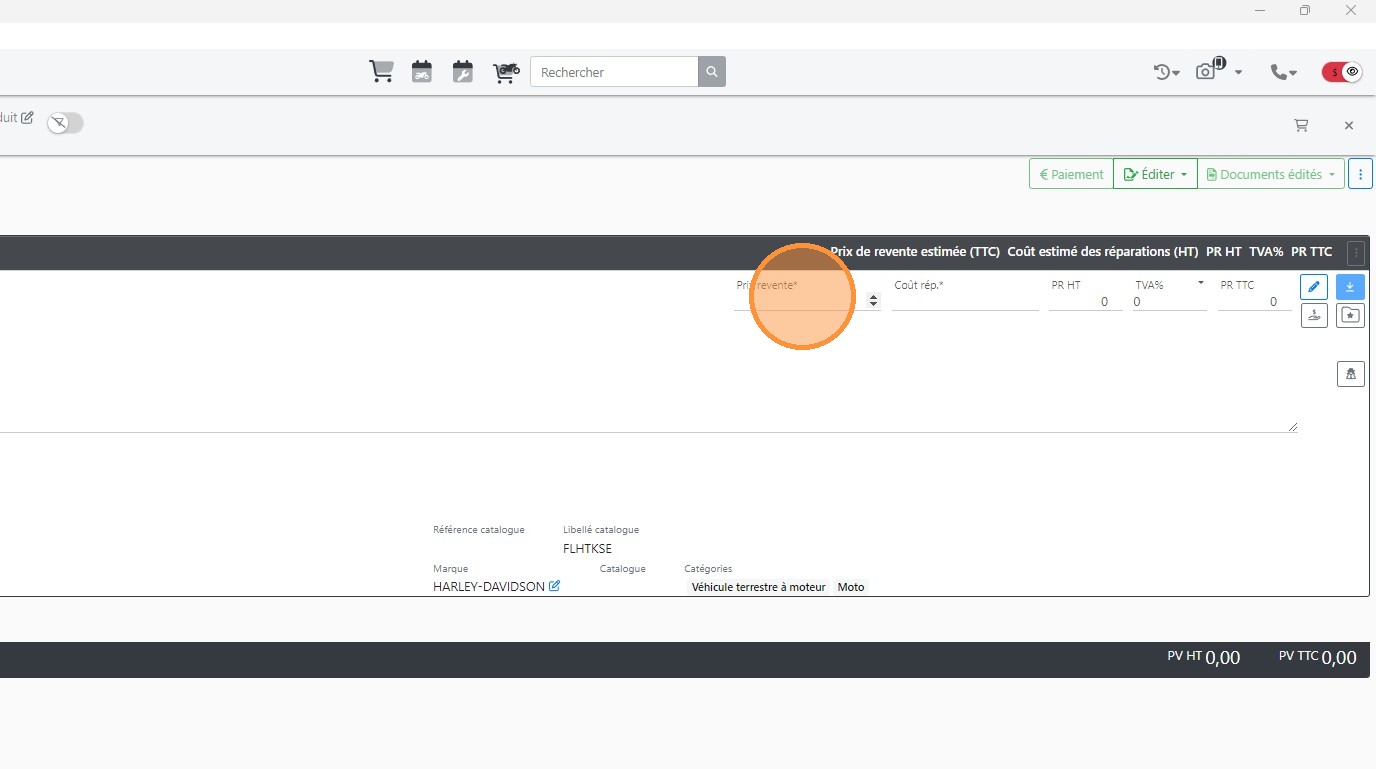Image resolution: width=1376 pixels, height=769 pixels.
Task: Open the workshop wrench calendar icon
Action: (x=462, y=72)
